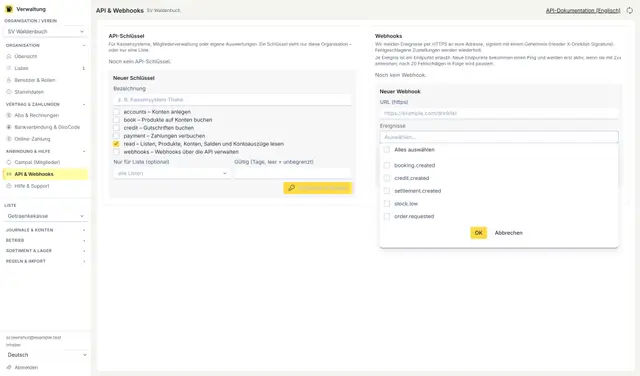This screenshot has width=640, height=376.
Task: Expand the BETRIEB section
Action: (x=45, y=240)
